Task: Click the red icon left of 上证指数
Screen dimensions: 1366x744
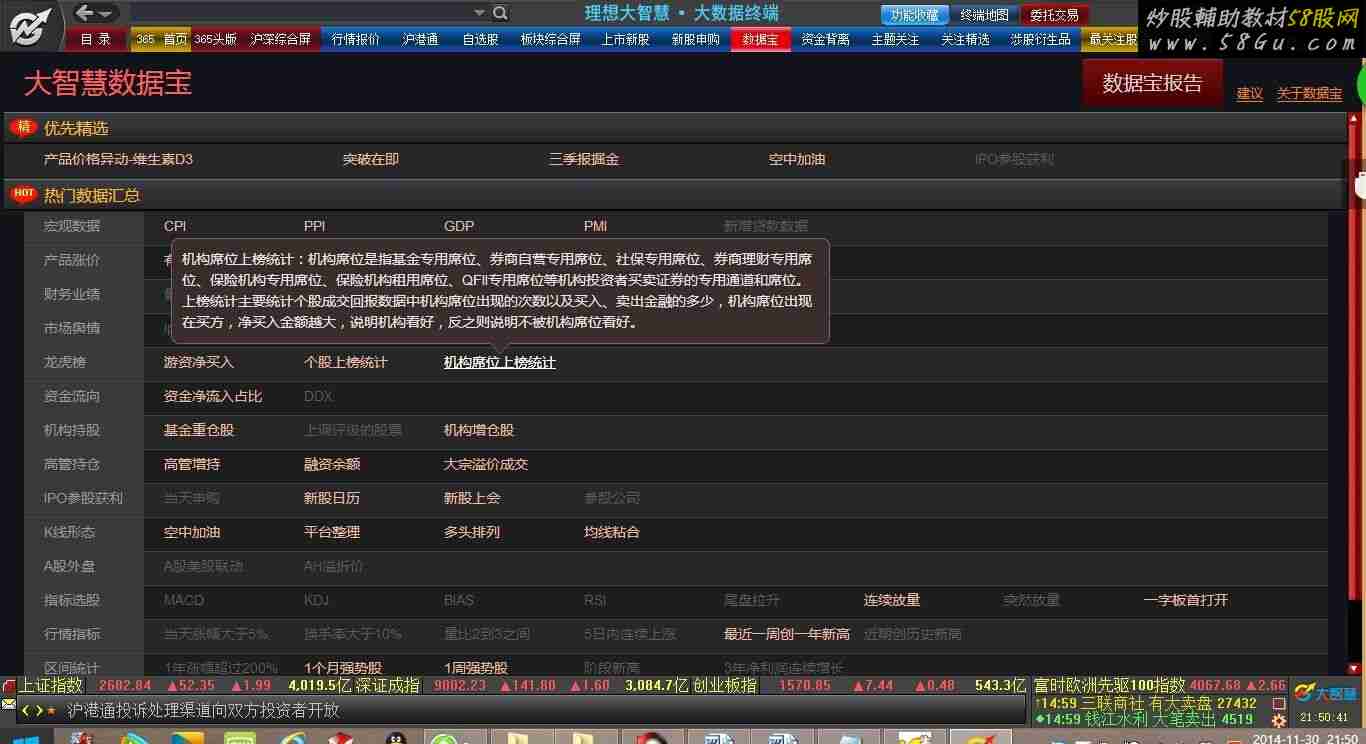Action: pos(9,686)
